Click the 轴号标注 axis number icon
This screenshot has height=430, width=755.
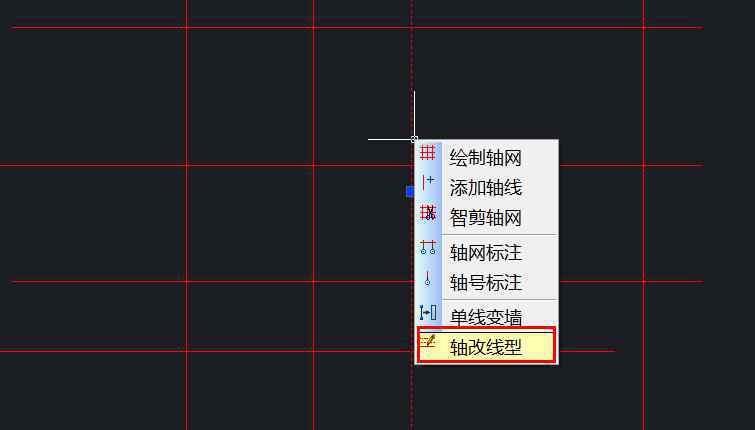pos(428,278)
